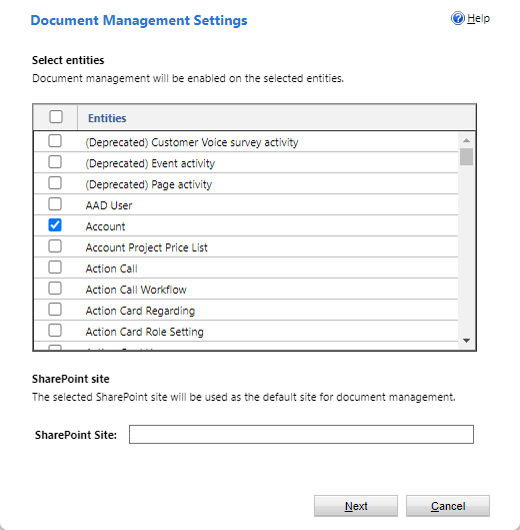The height and width of the screenshot is (530, 520).
Task: Click the 'Action Card Regarding' entity name
Action: (x=140, y=311)
